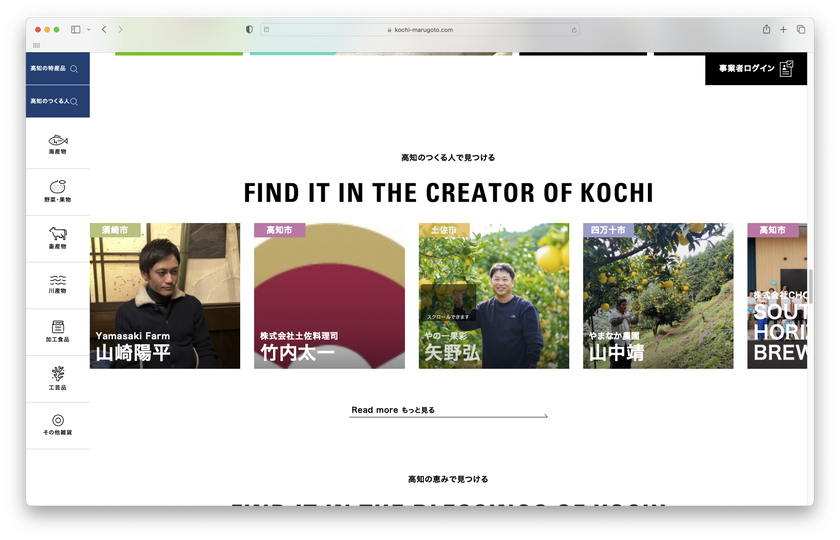Choose the 畜産物 cow icon category
The height and width of the screenshot is (540, 840).
coord(58,238)
